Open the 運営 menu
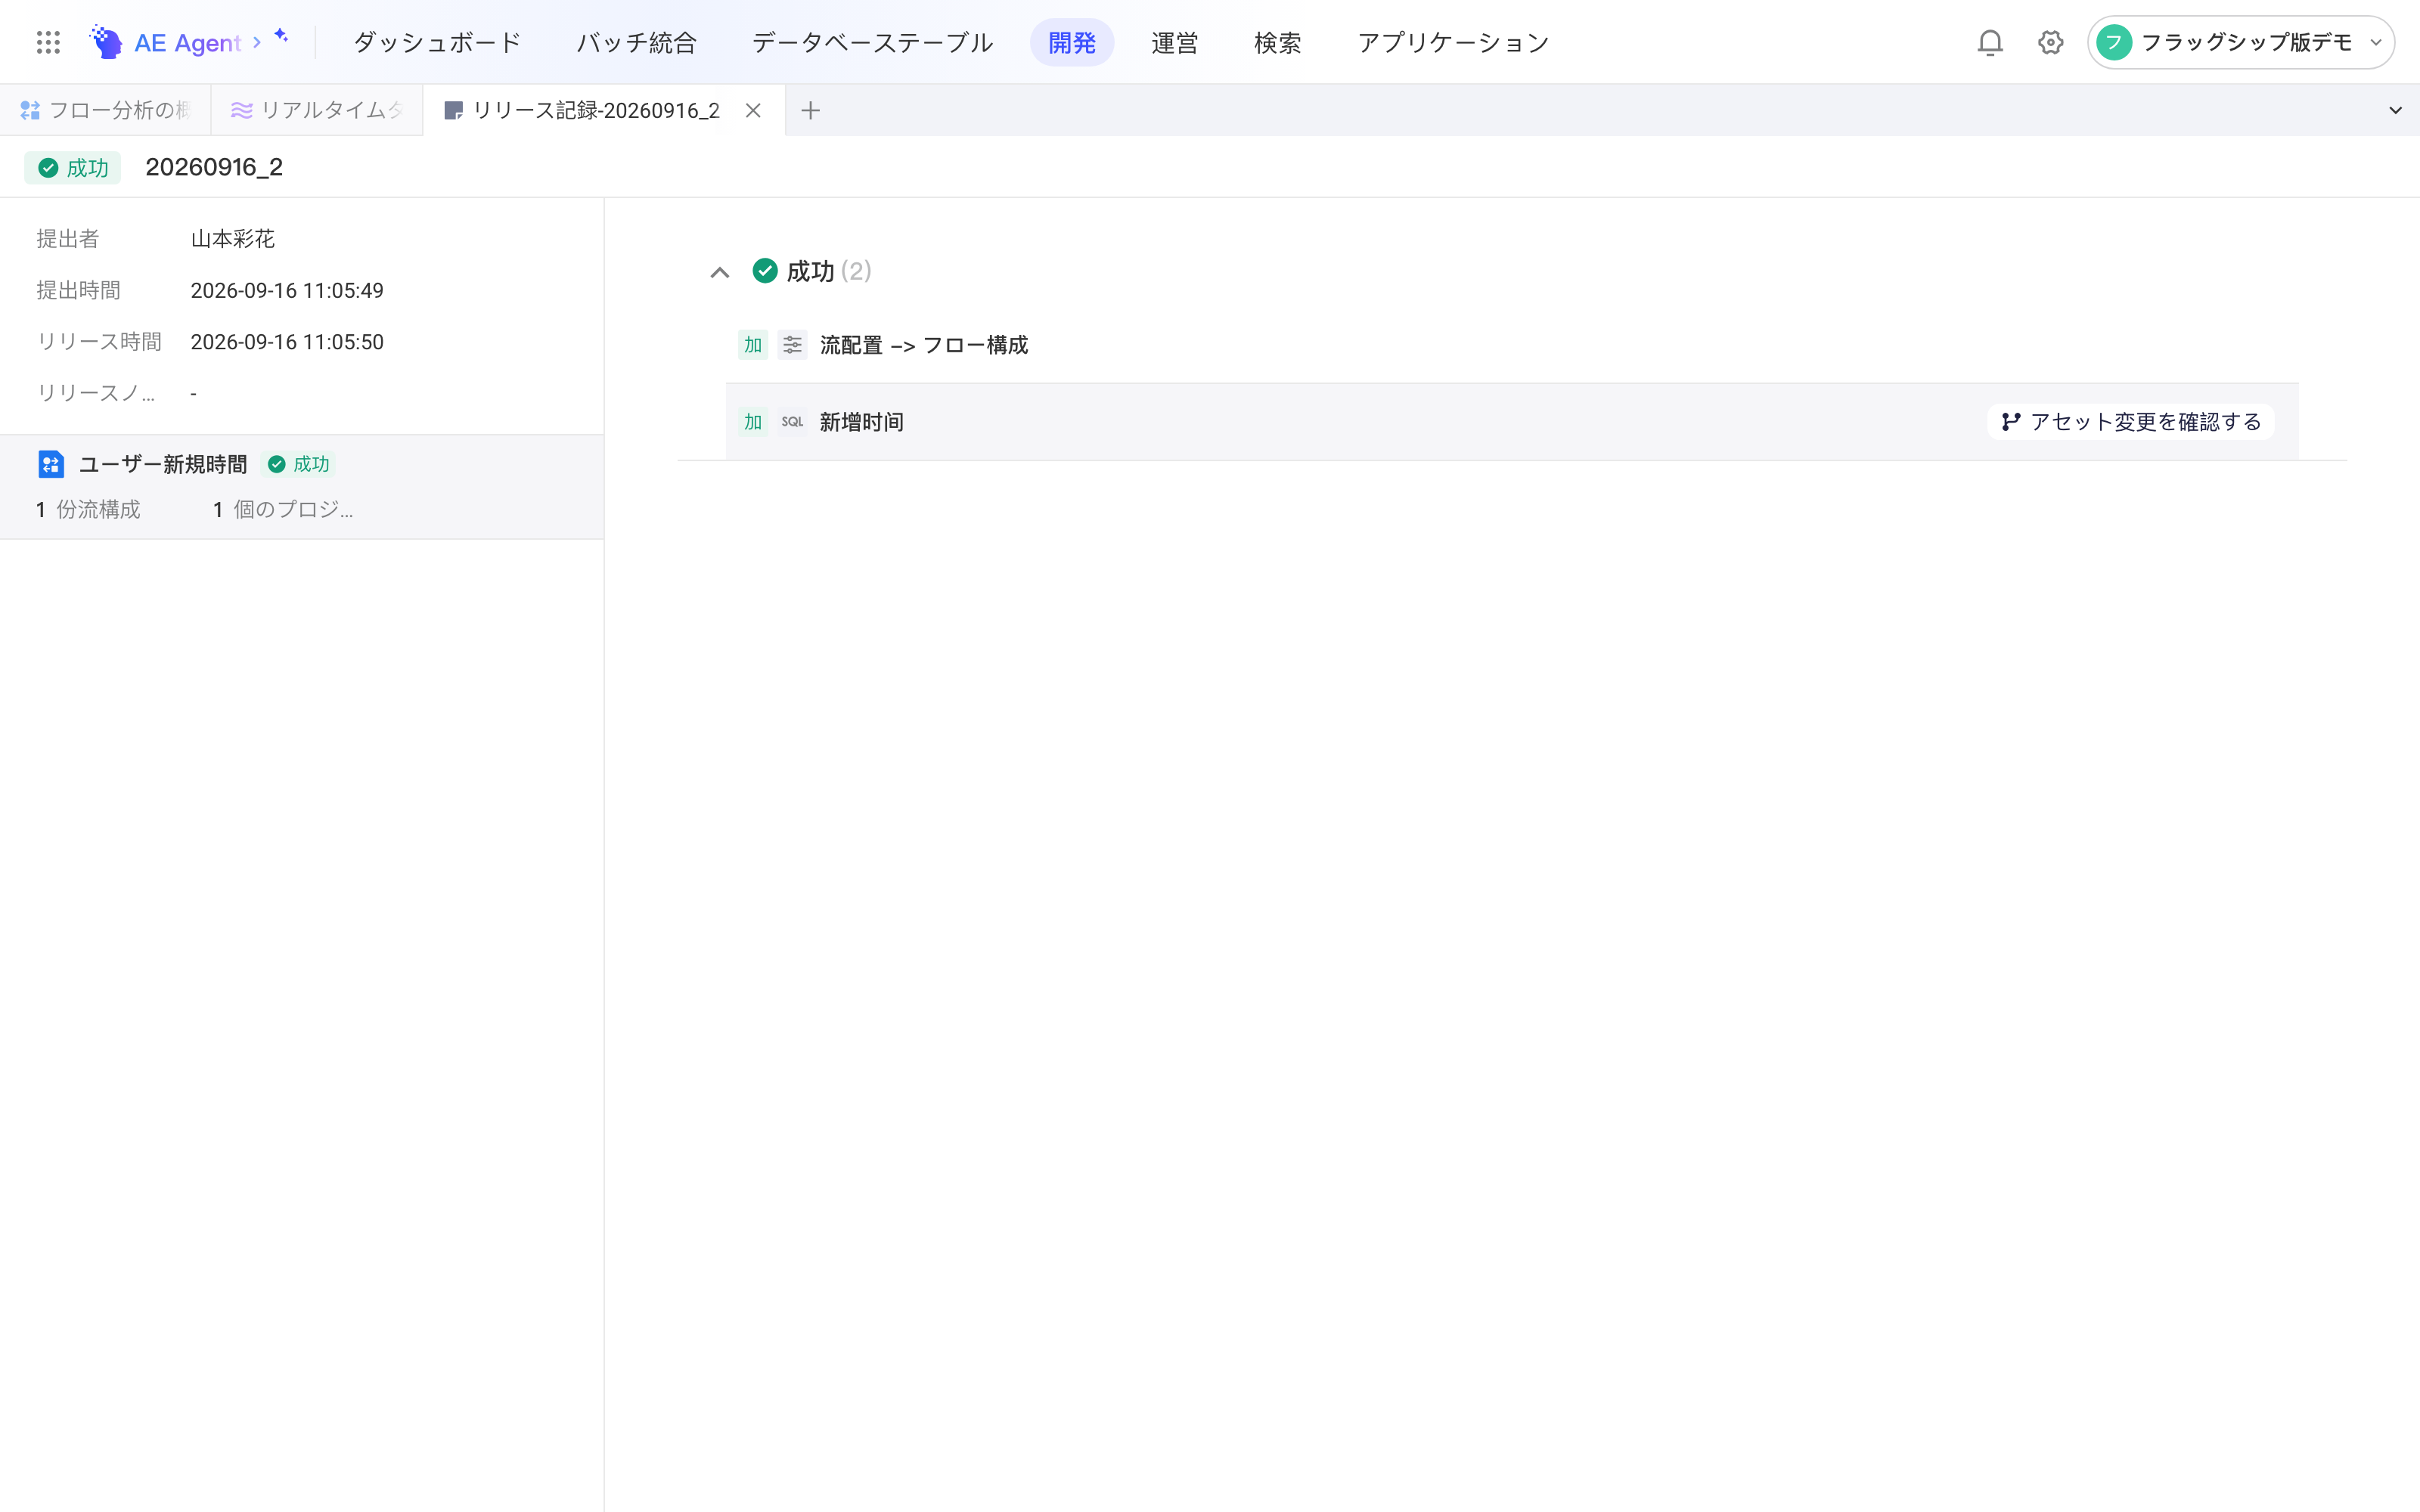This screenshot has height=1512, width=2420. tap(1175, 42)
